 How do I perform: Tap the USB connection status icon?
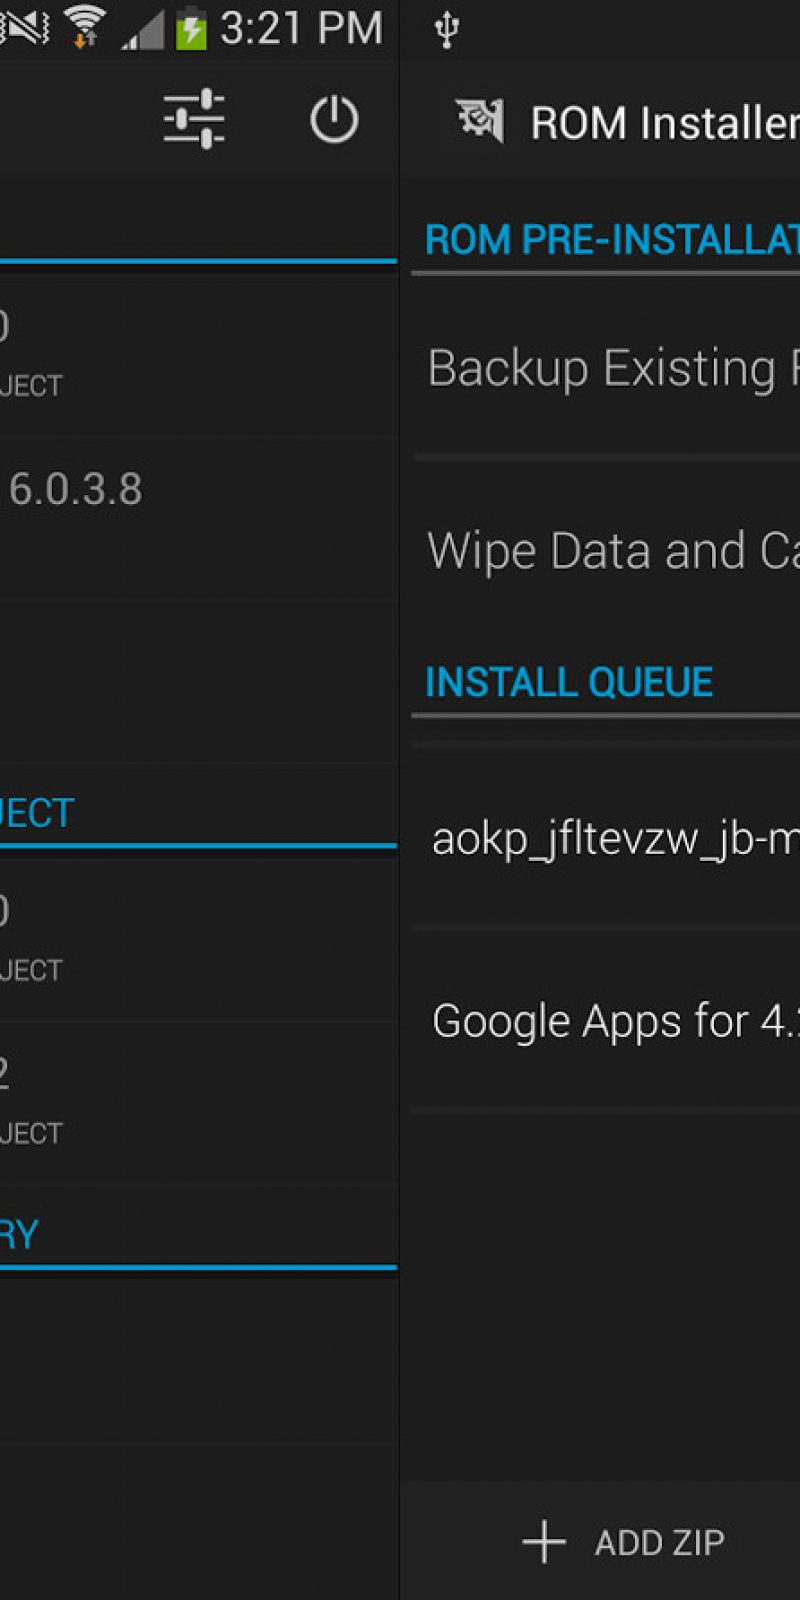[x=447, y=29]
